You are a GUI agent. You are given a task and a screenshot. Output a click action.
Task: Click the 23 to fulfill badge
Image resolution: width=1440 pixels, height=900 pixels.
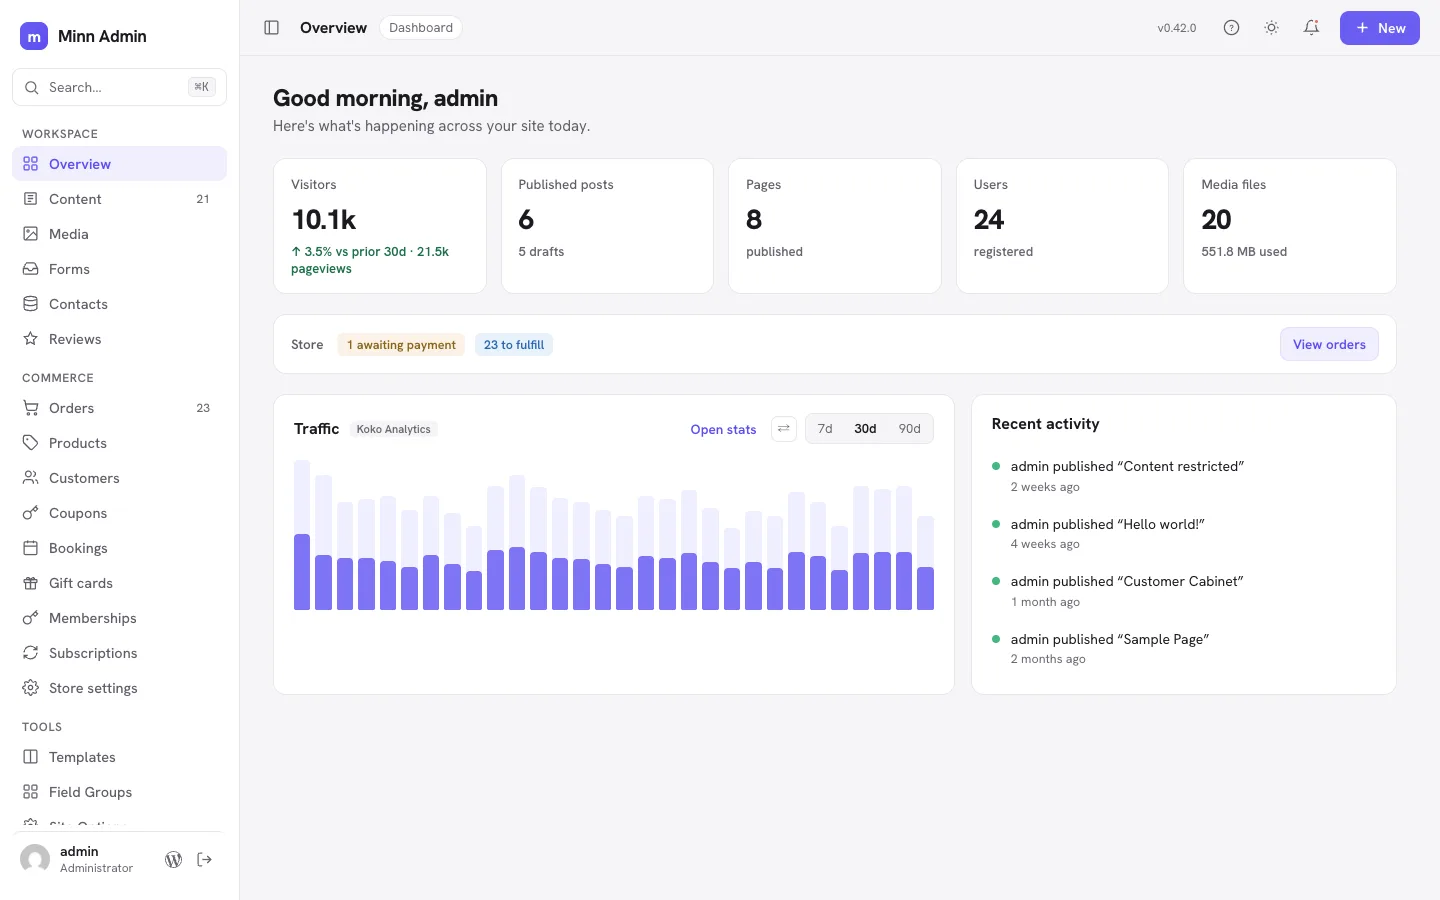pyautogui.click(x=514, y=345)
